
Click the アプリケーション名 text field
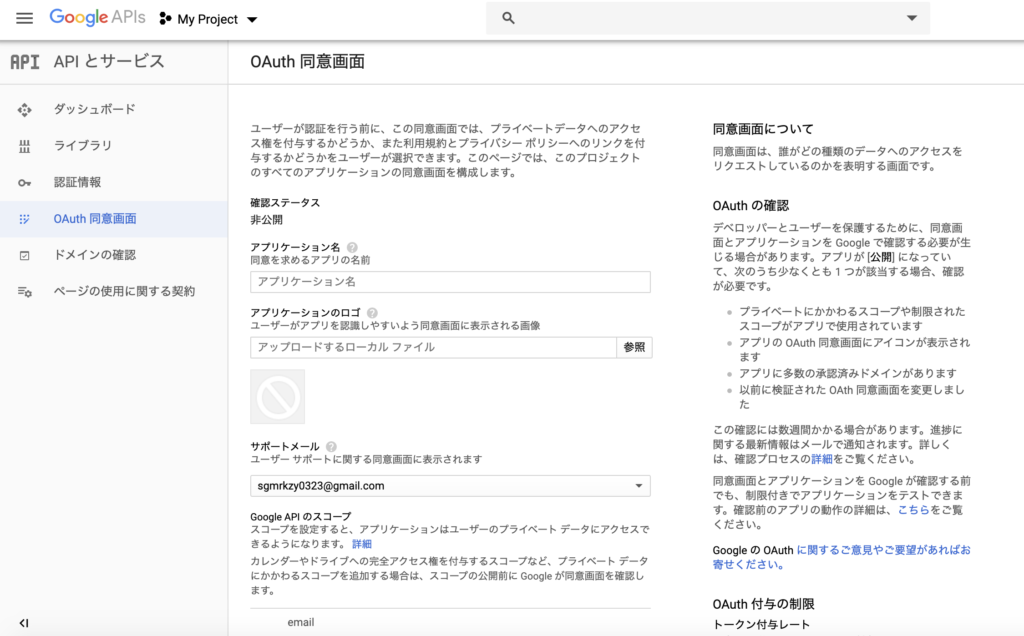pyautogui.click(x=450, y=282)
